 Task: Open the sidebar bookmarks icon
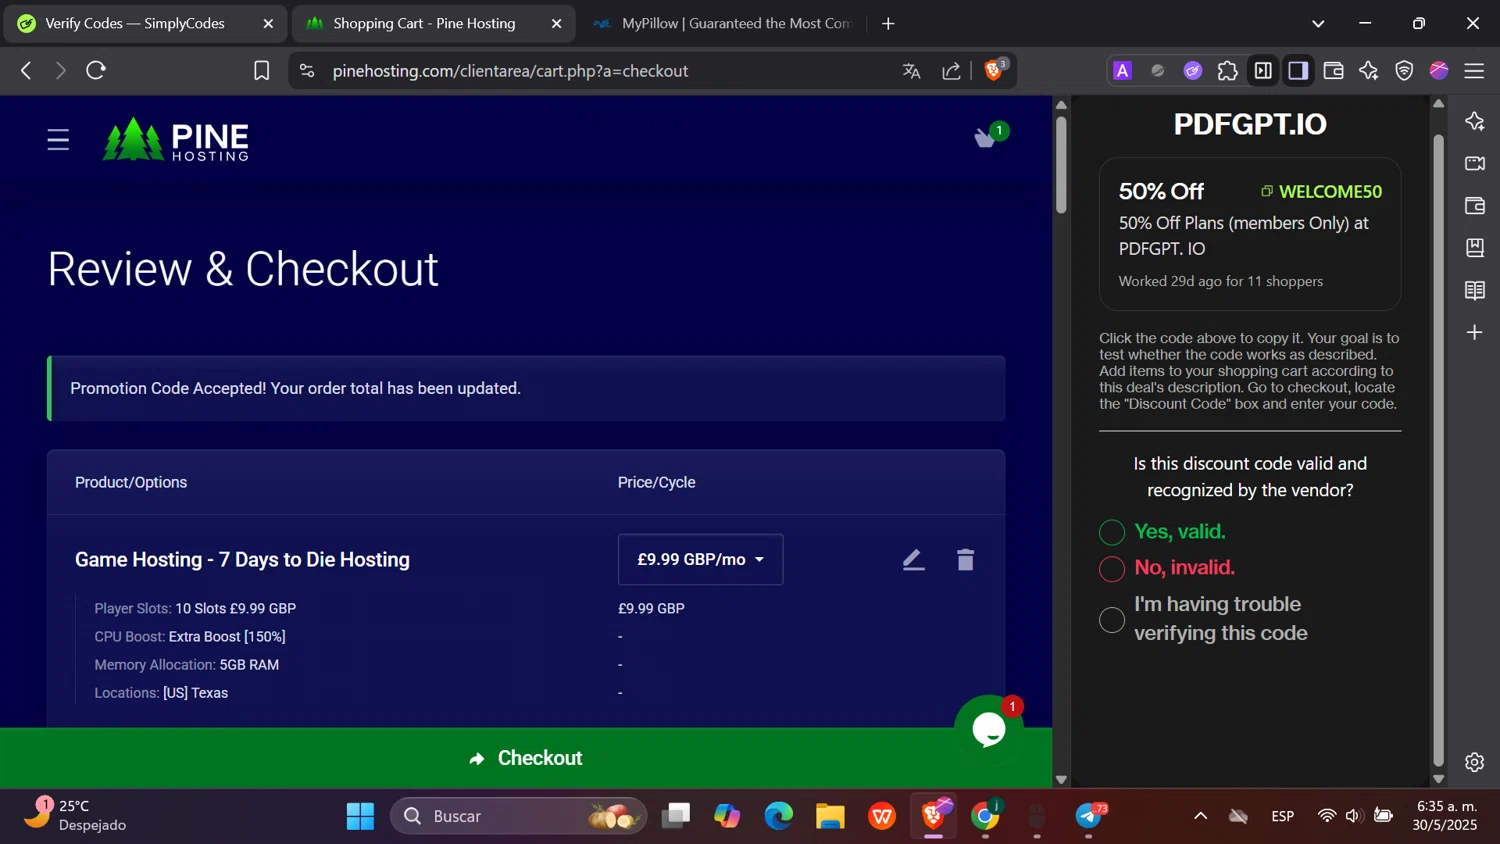point(1475,247)
